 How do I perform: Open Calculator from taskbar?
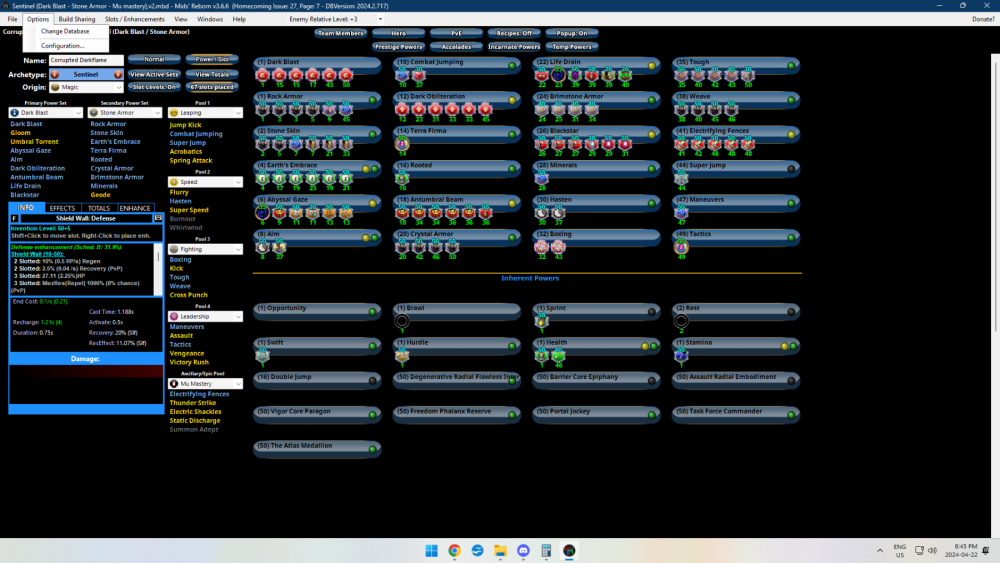coord(546,550)
